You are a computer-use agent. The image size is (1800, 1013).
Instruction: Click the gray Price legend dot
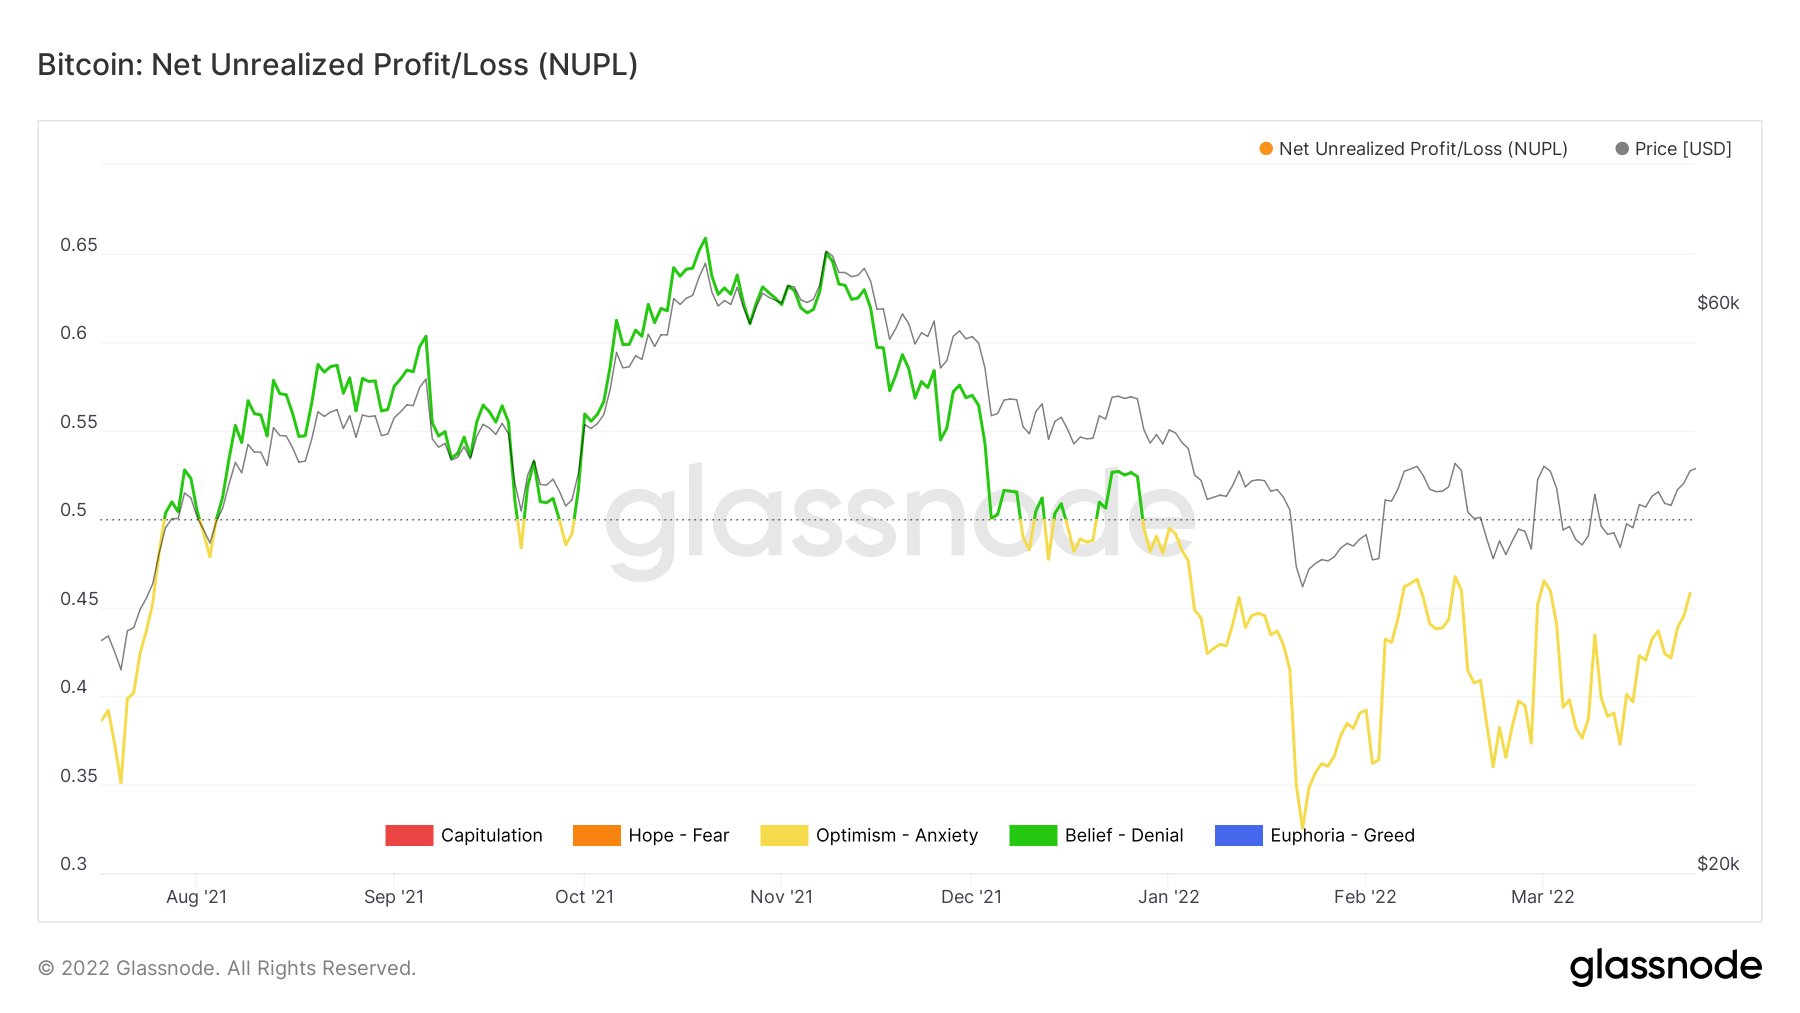click(x=1622, y=149)
